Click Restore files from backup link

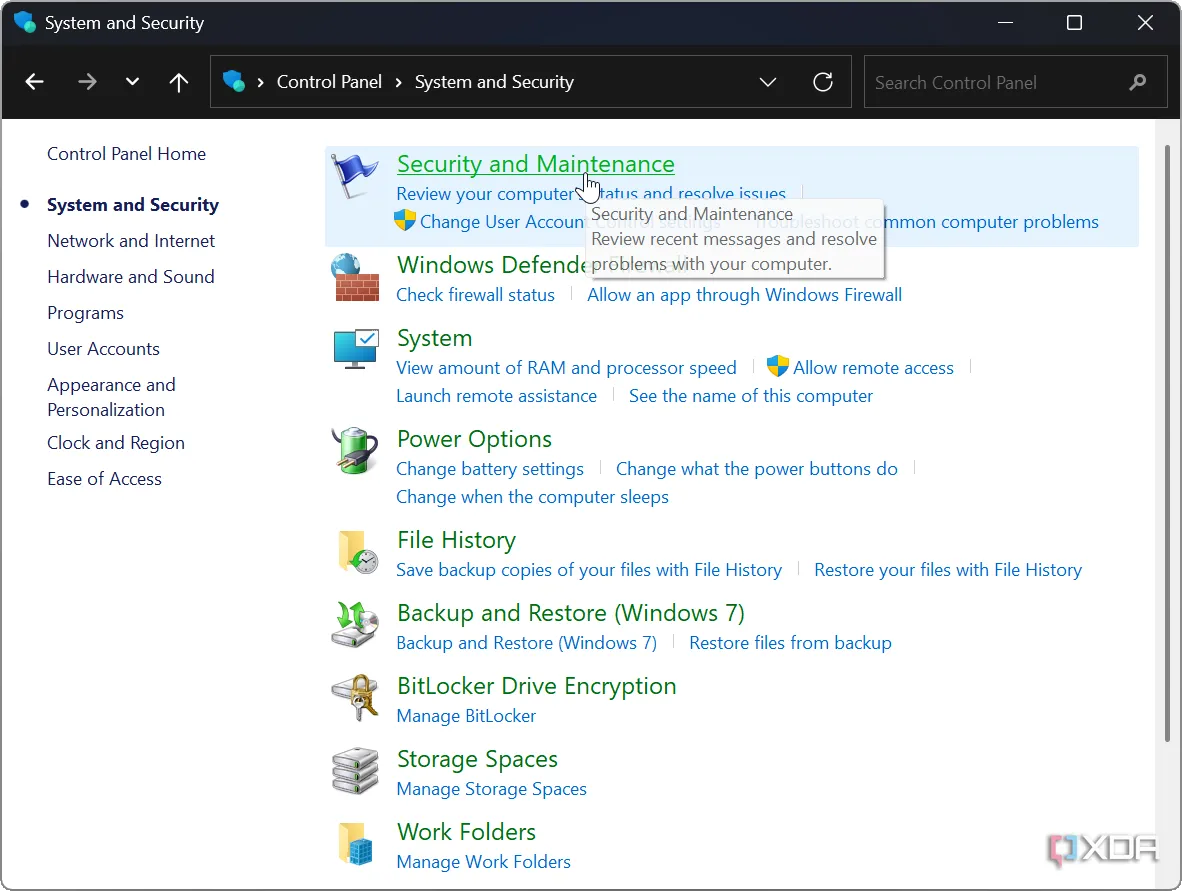coord(791,643)
